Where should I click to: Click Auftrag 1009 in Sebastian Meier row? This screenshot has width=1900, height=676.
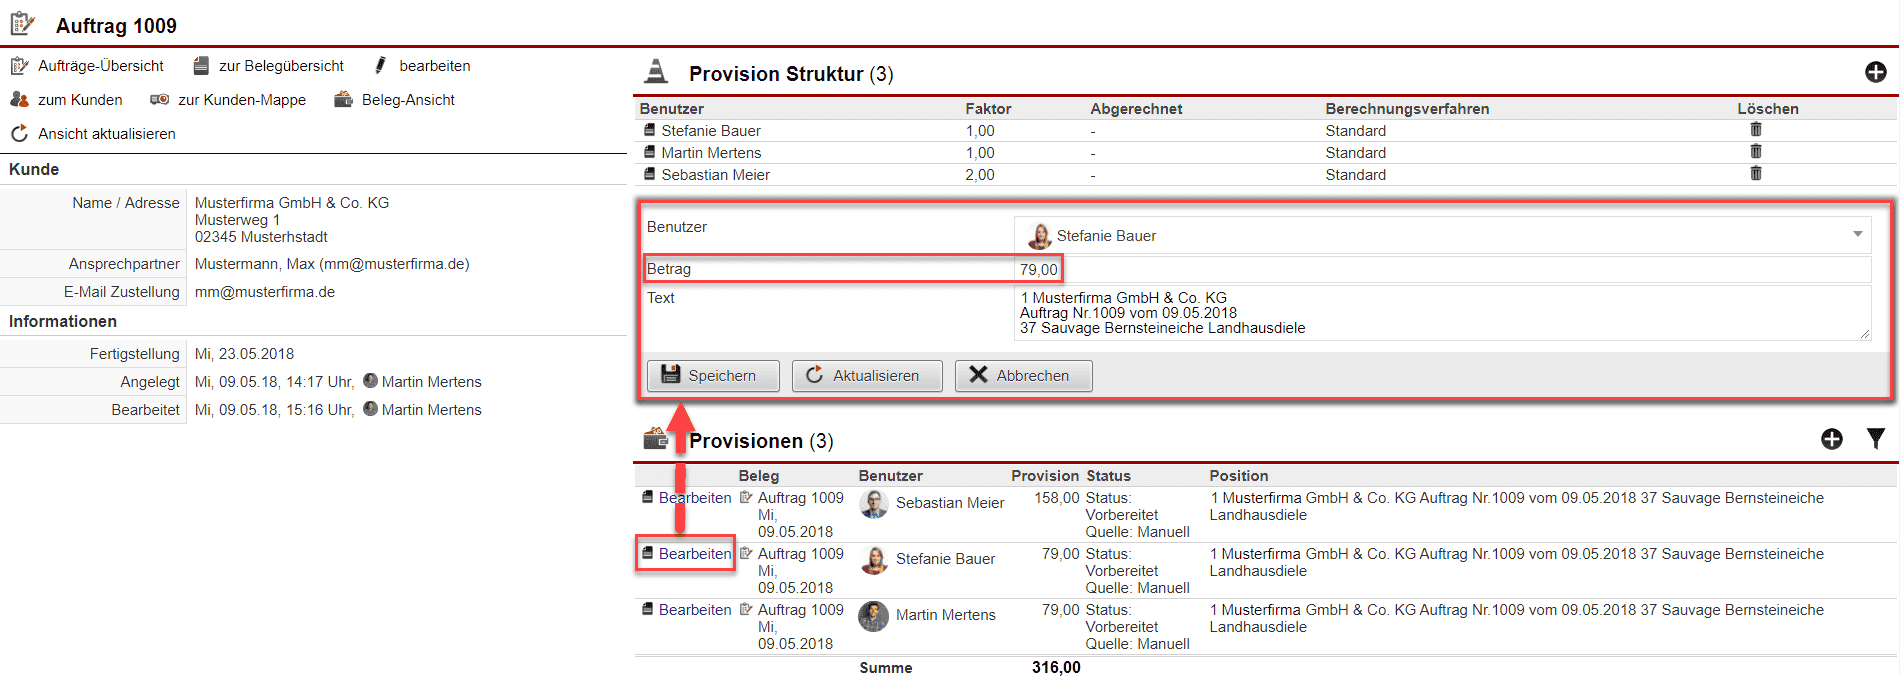pyautogui.click(x=800, y=498)
